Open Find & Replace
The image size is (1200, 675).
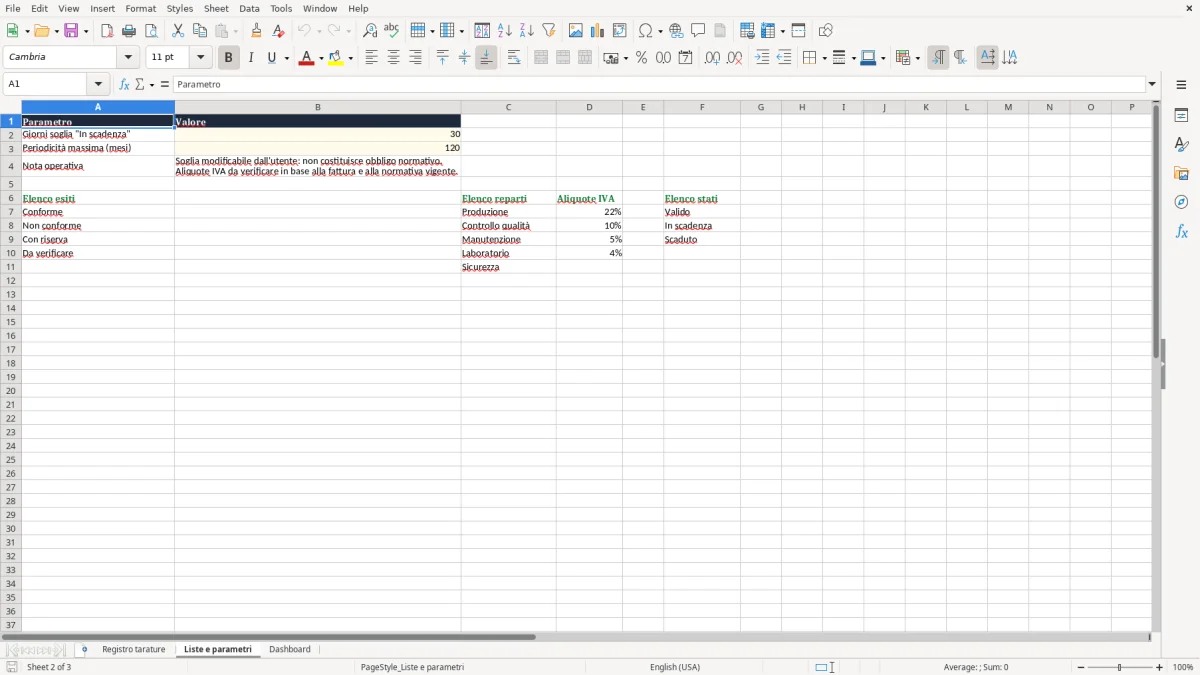coord(370,31)
